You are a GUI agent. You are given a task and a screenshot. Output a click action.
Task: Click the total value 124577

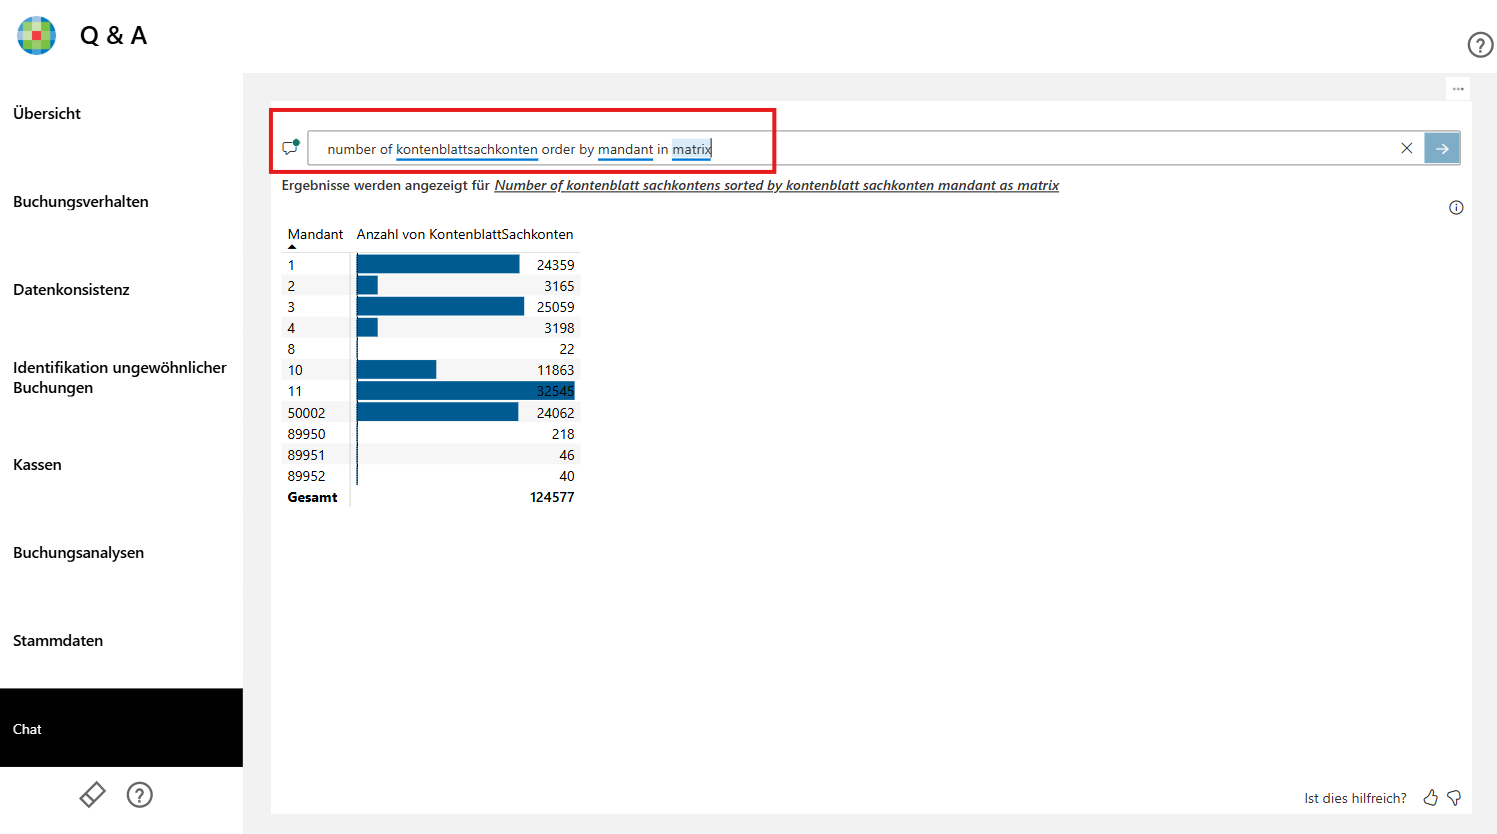(552, 497)
